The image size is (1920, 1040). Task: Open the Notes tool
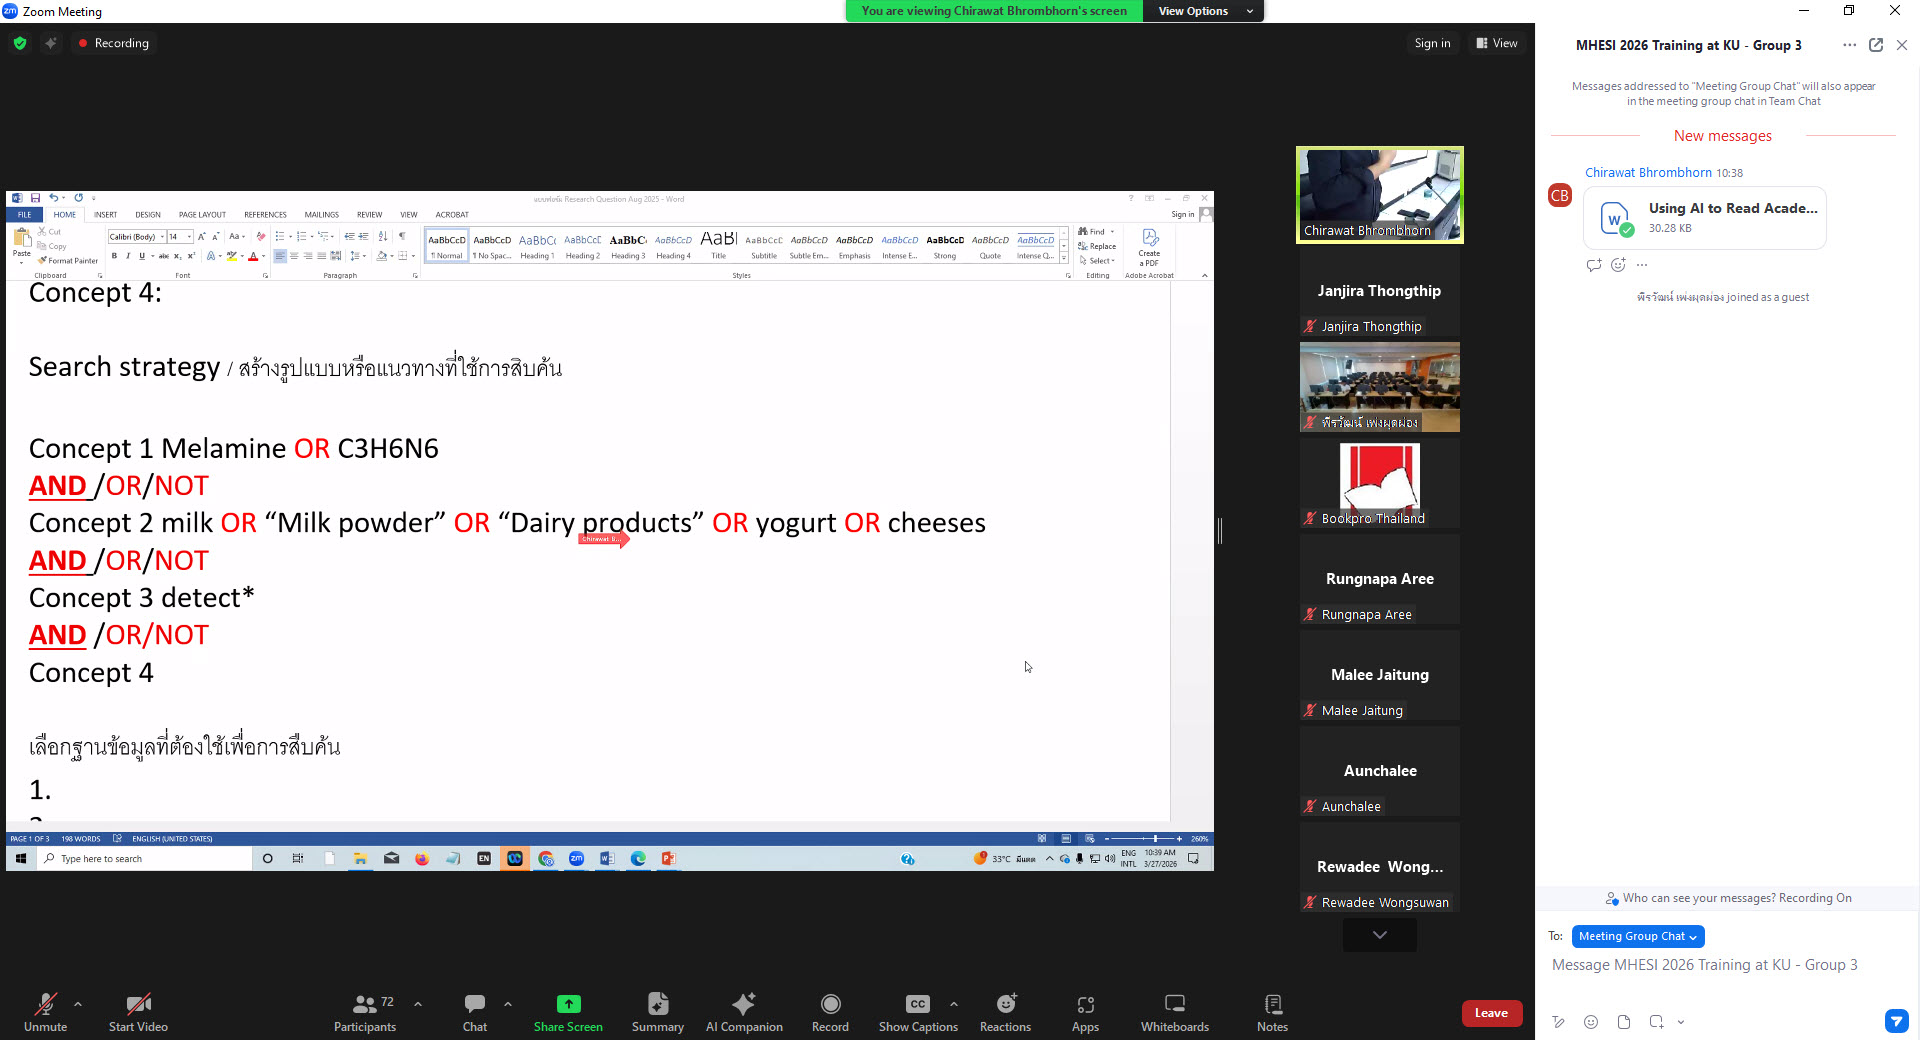1272,1012
